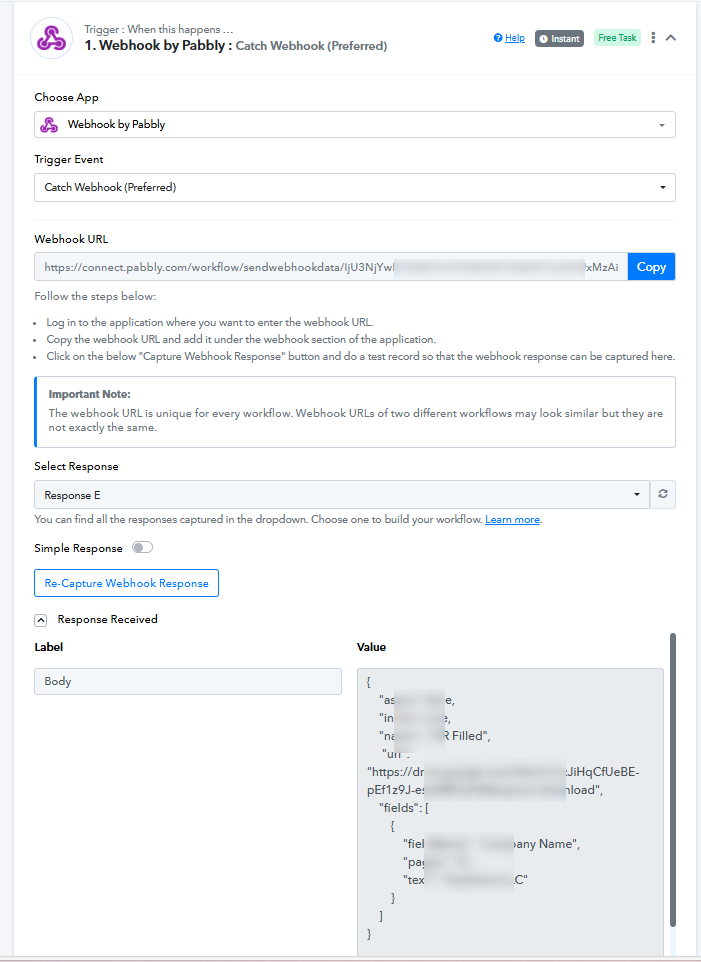The width and height of the screenshot is (701, 962).
Task: Open the Learn more link
Action: click(x=512, y=520)
